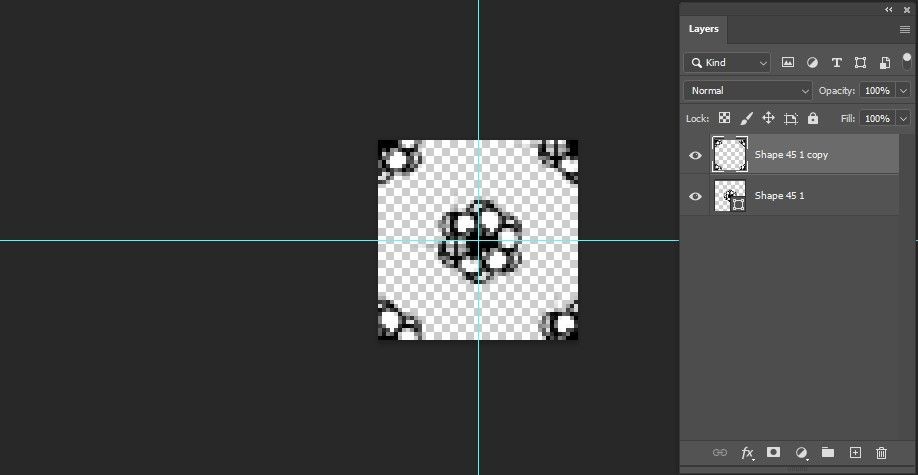Create new fill or adjustment layer
The height and width of the screenshot is (475, 918).
tap(801, 453)
